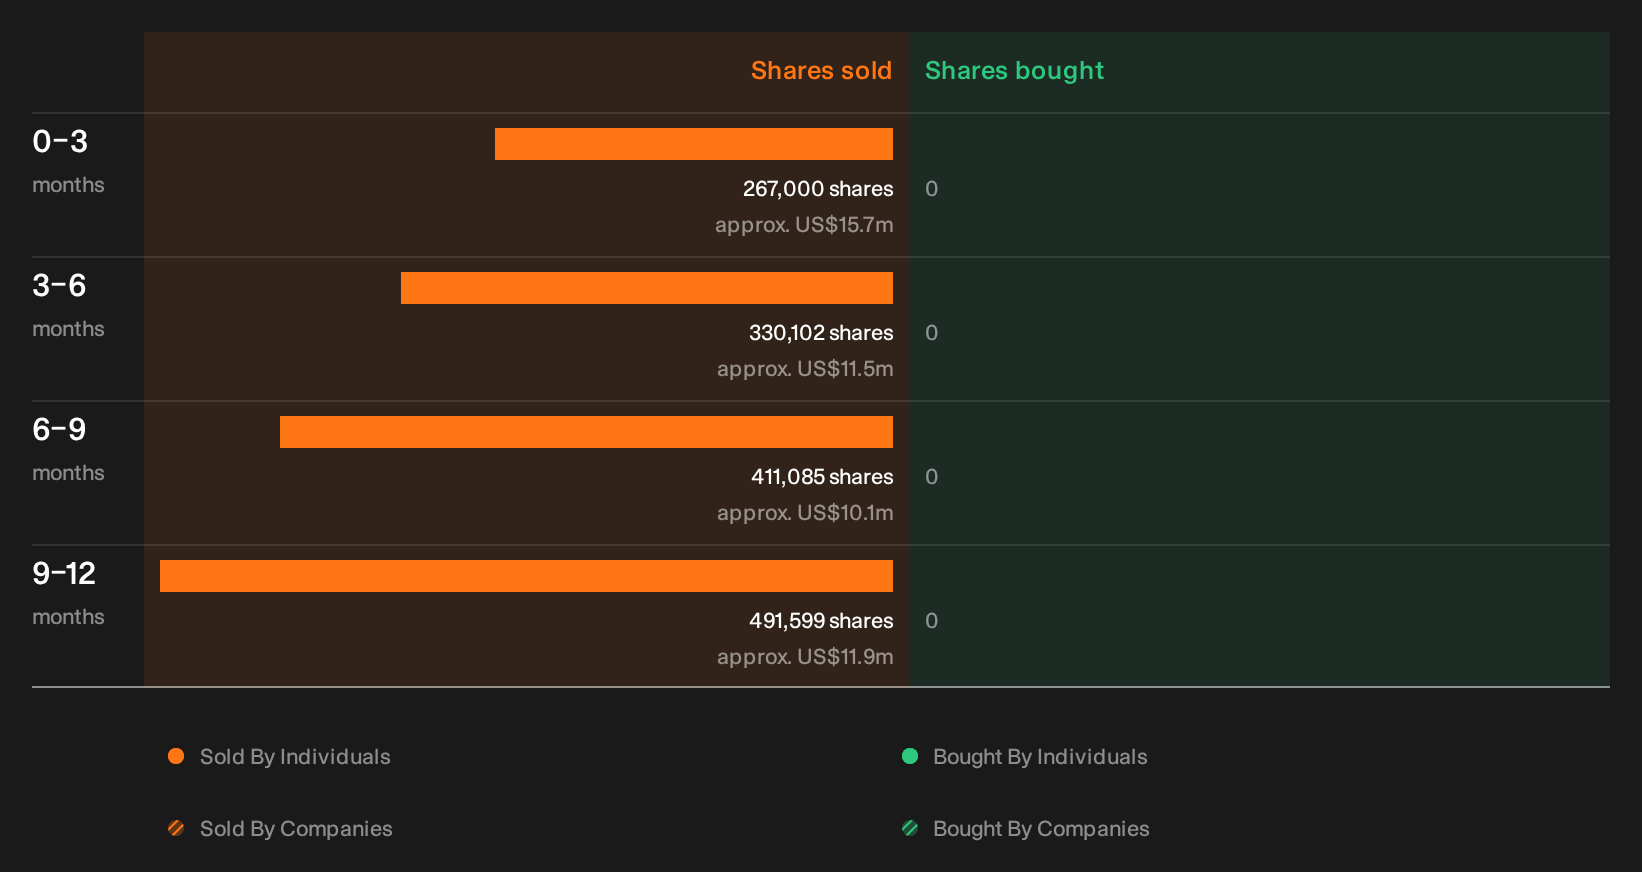Select the Bought By Companies legend label
Viewport: 1642px width, 872px height.
coord(1041,829)
